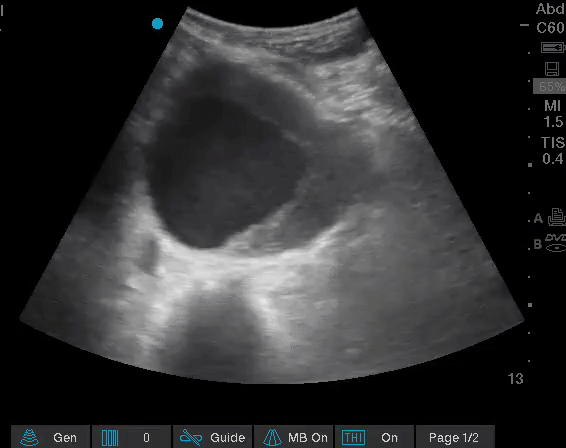The image size is (566, 448).
Task: Select the Gen optimization button
Action: (x=50, y=437)
